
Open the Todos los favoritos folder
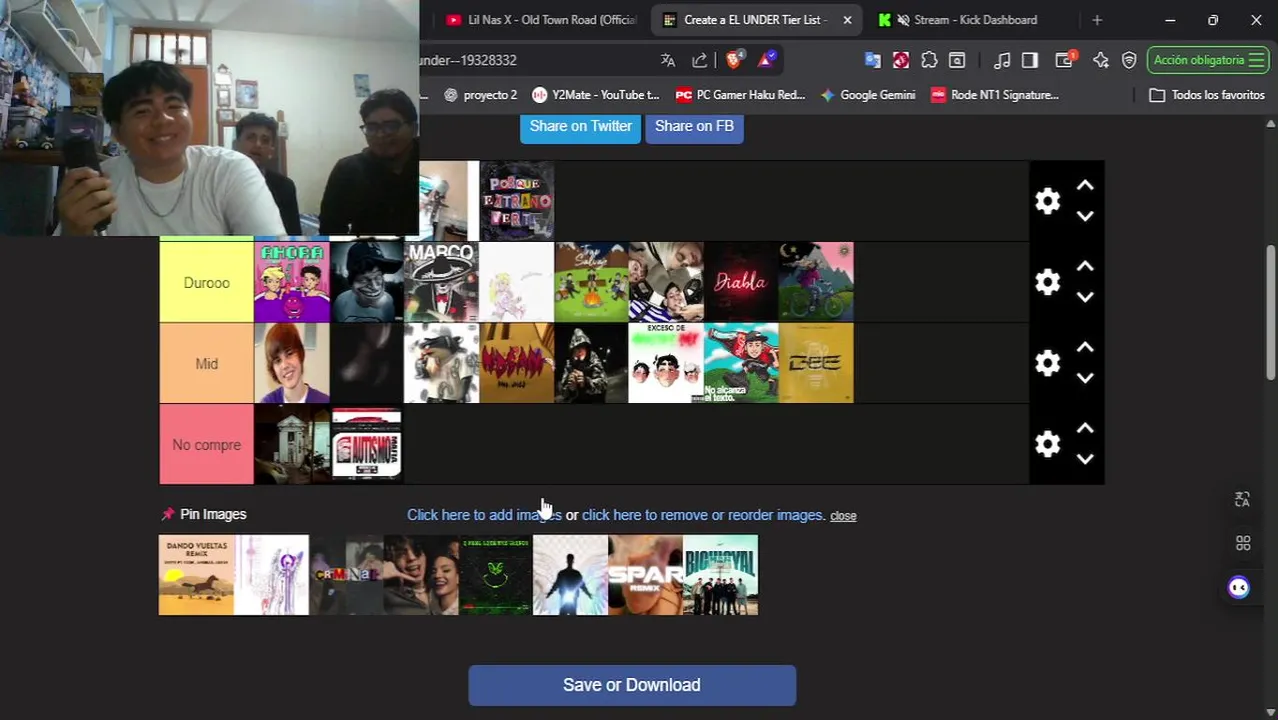[x=1207, y=95]
